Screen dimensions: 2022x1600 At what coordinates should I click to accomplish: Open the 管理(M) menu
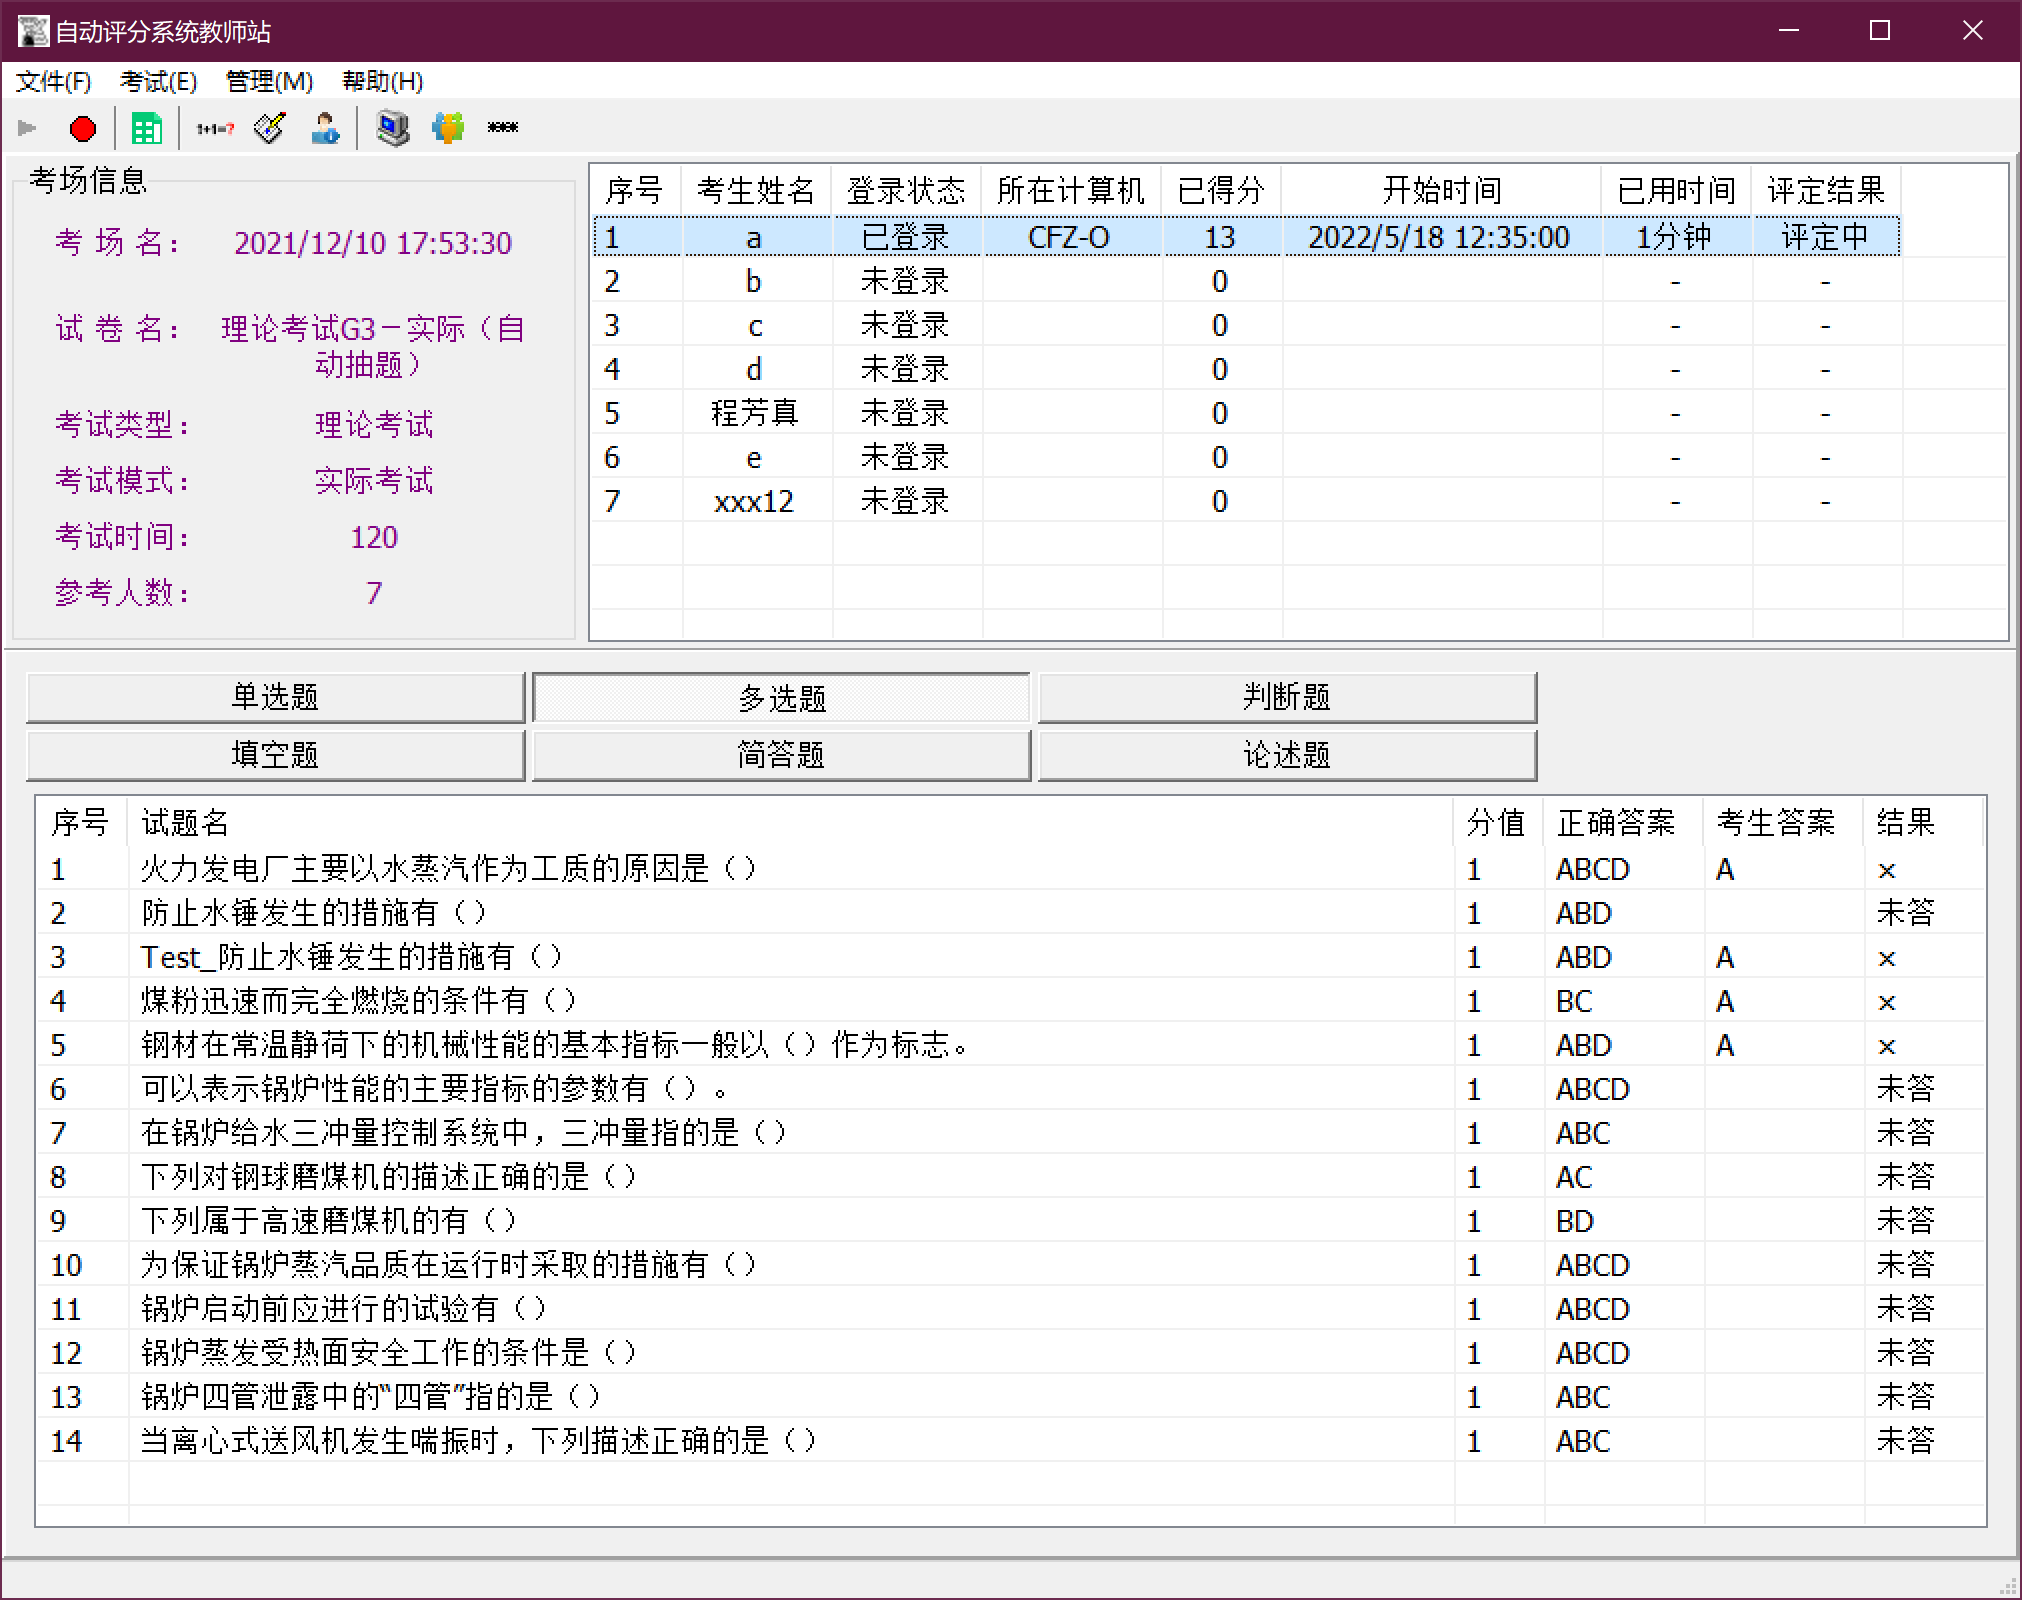point(269,82)
